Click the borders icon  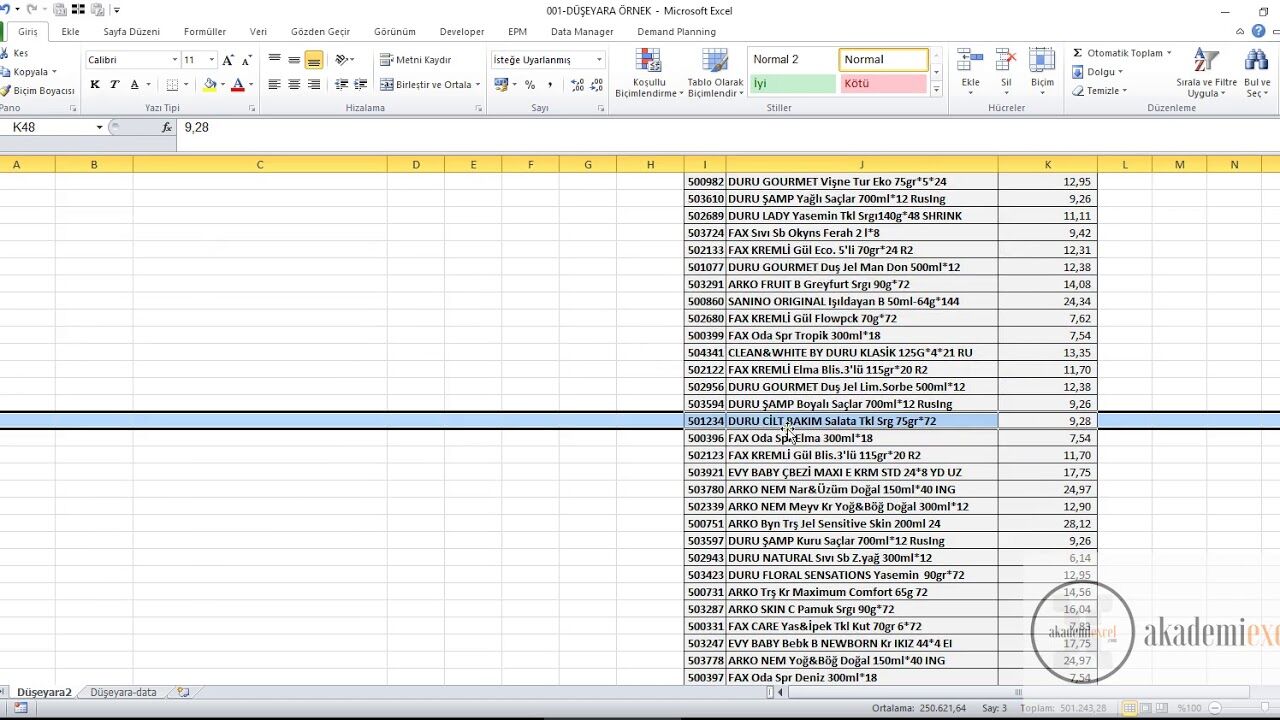coord(172,85)
